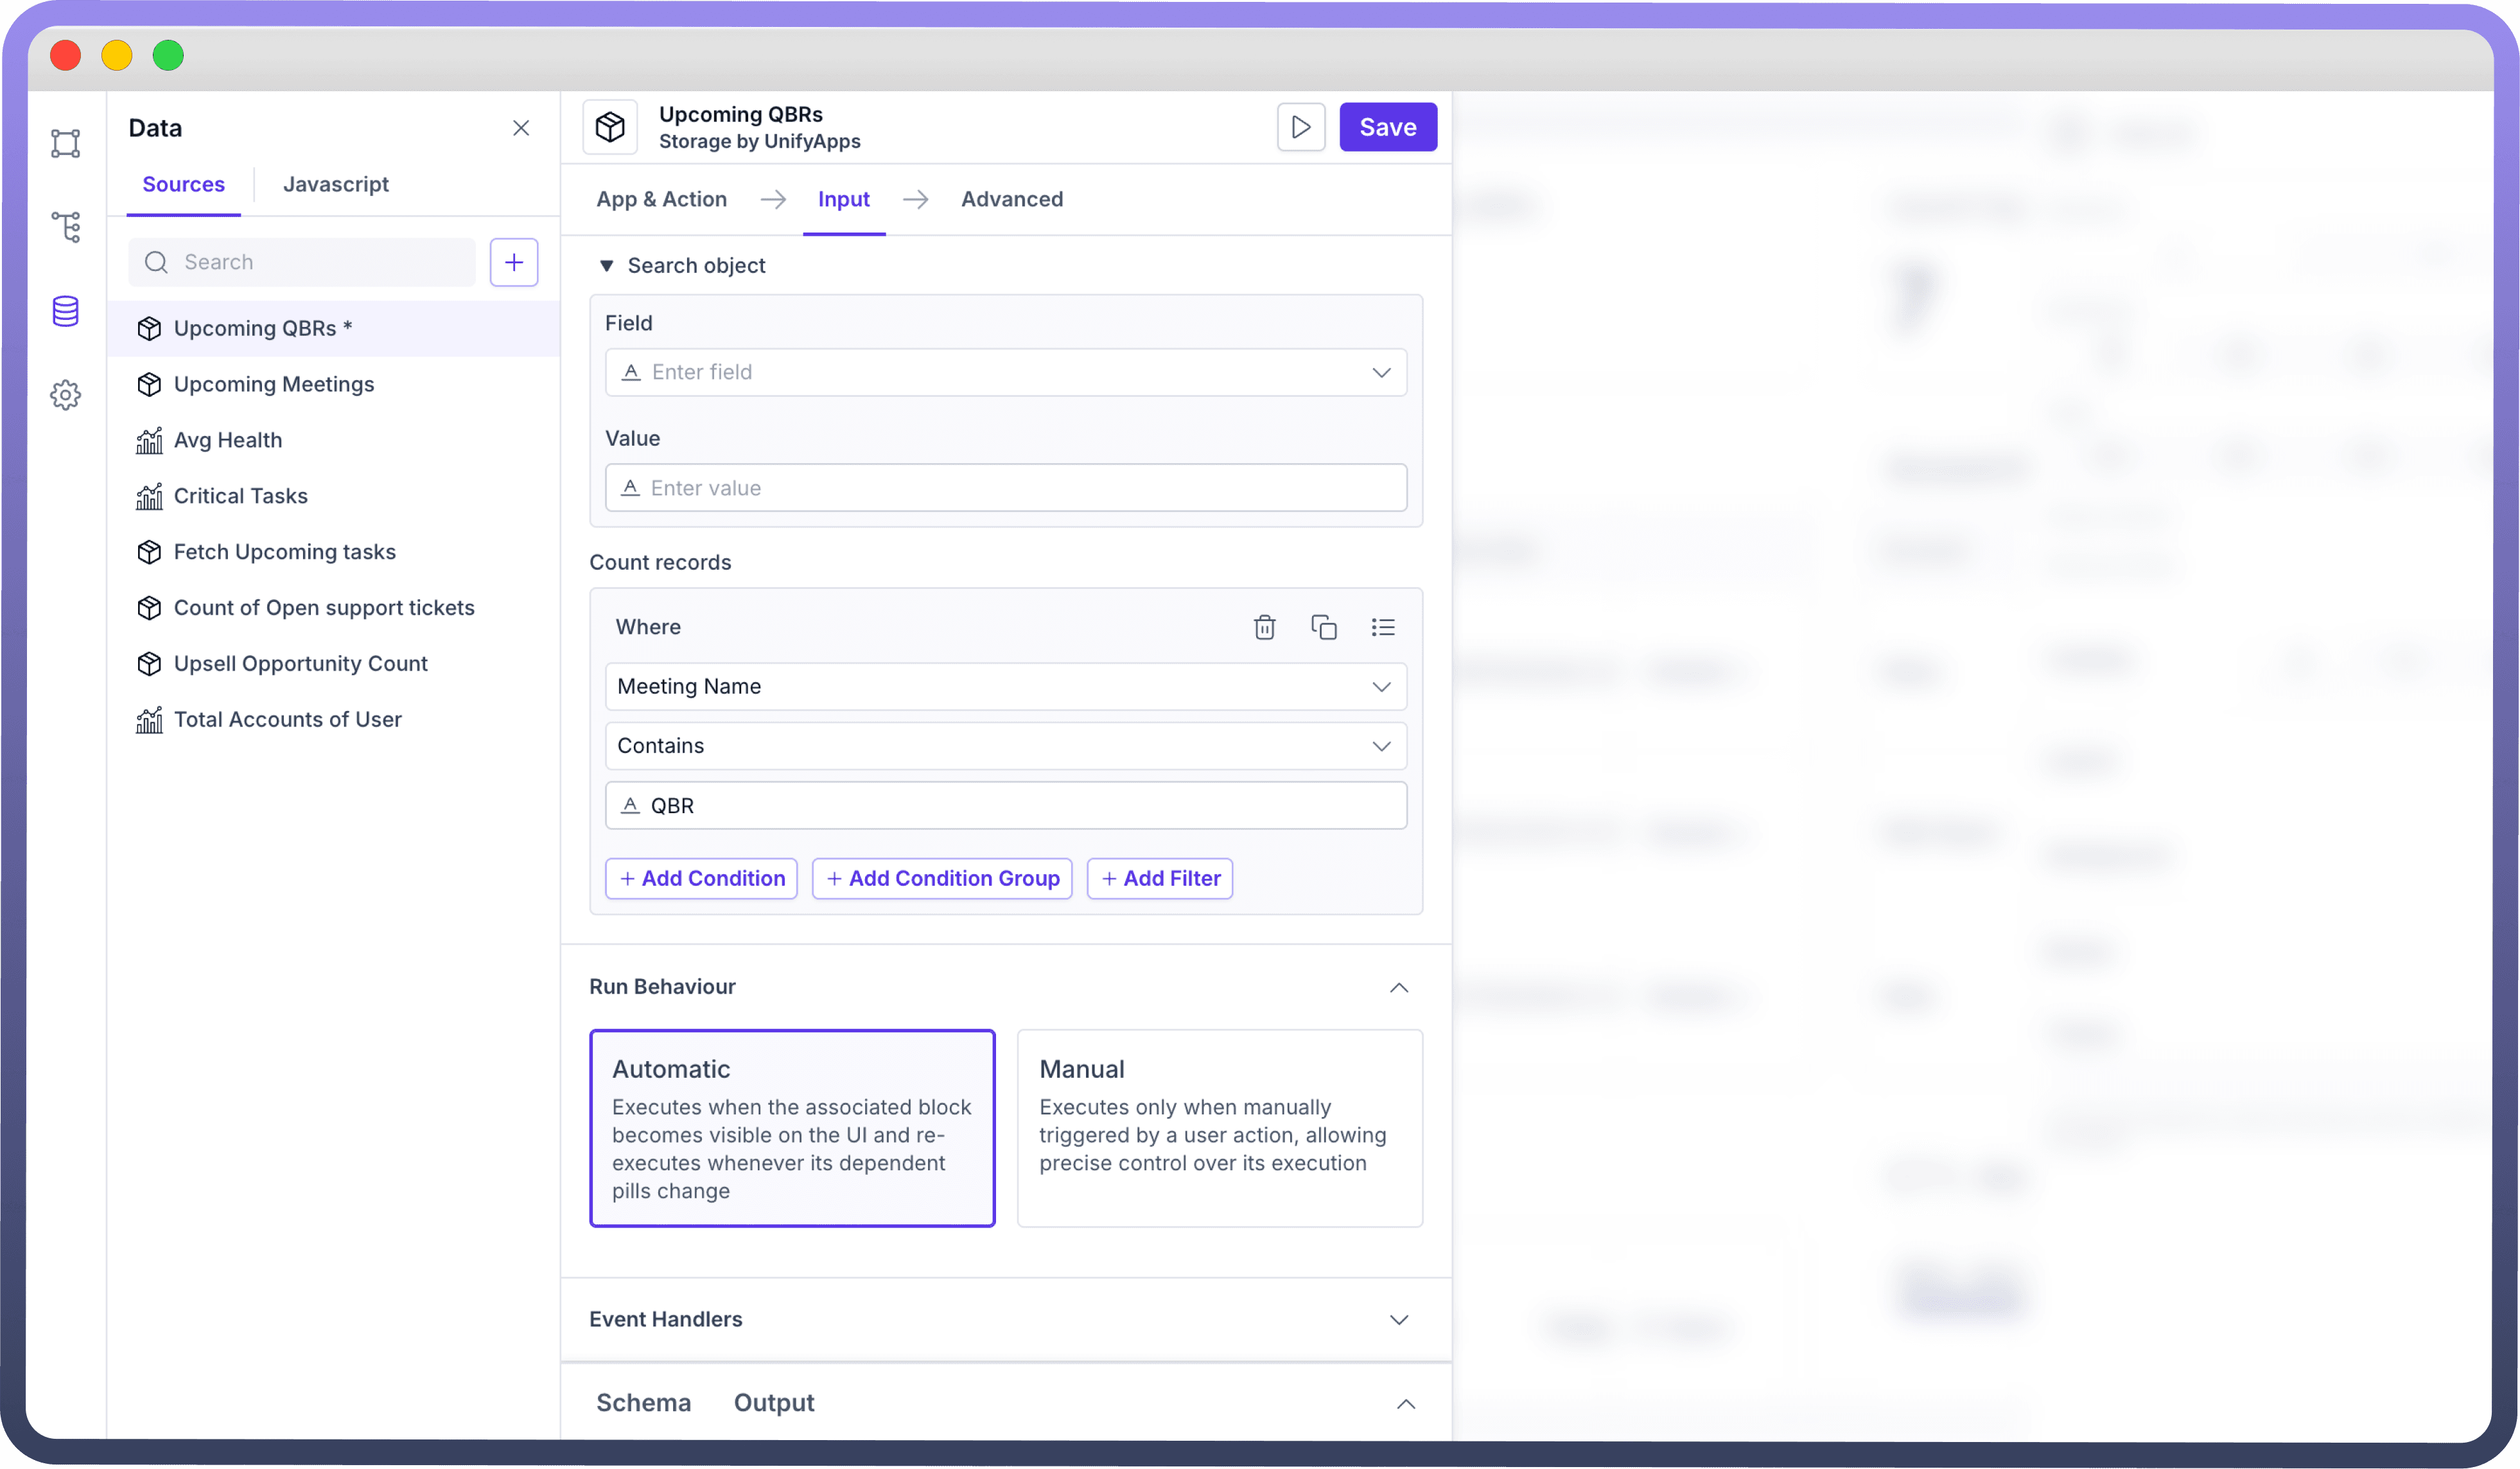This screenshot has width=2520, height=1469.
Task: Duplicate the Where condition with copy icon
Action: 1323,627
